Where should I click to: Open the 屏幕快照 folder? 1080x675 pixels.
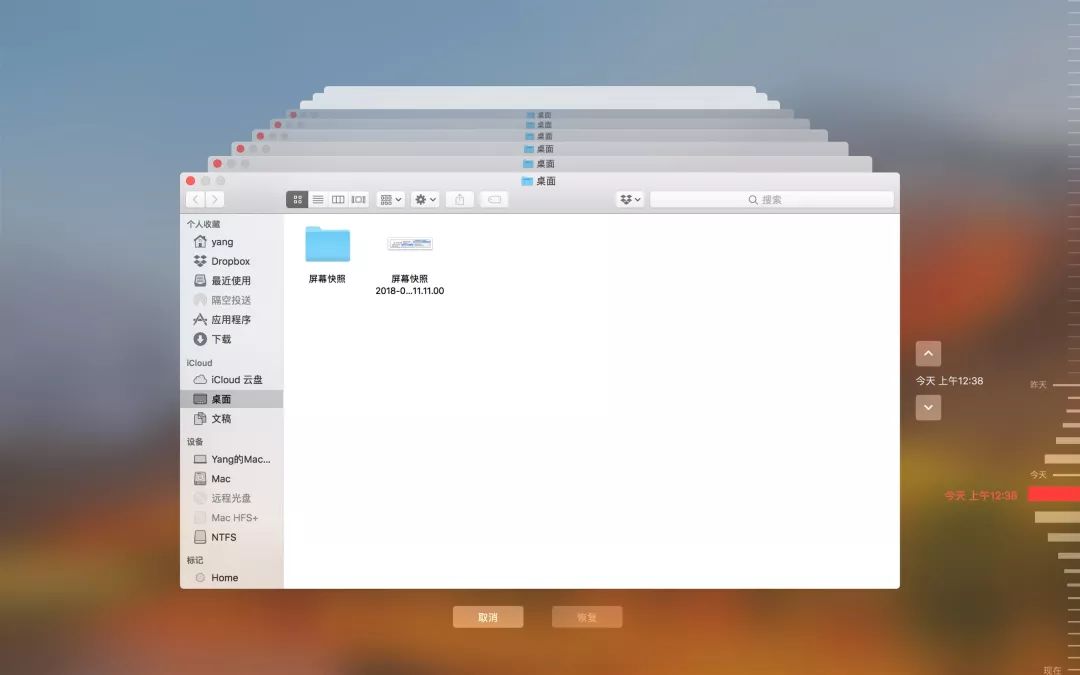click(x=327, y=245)
